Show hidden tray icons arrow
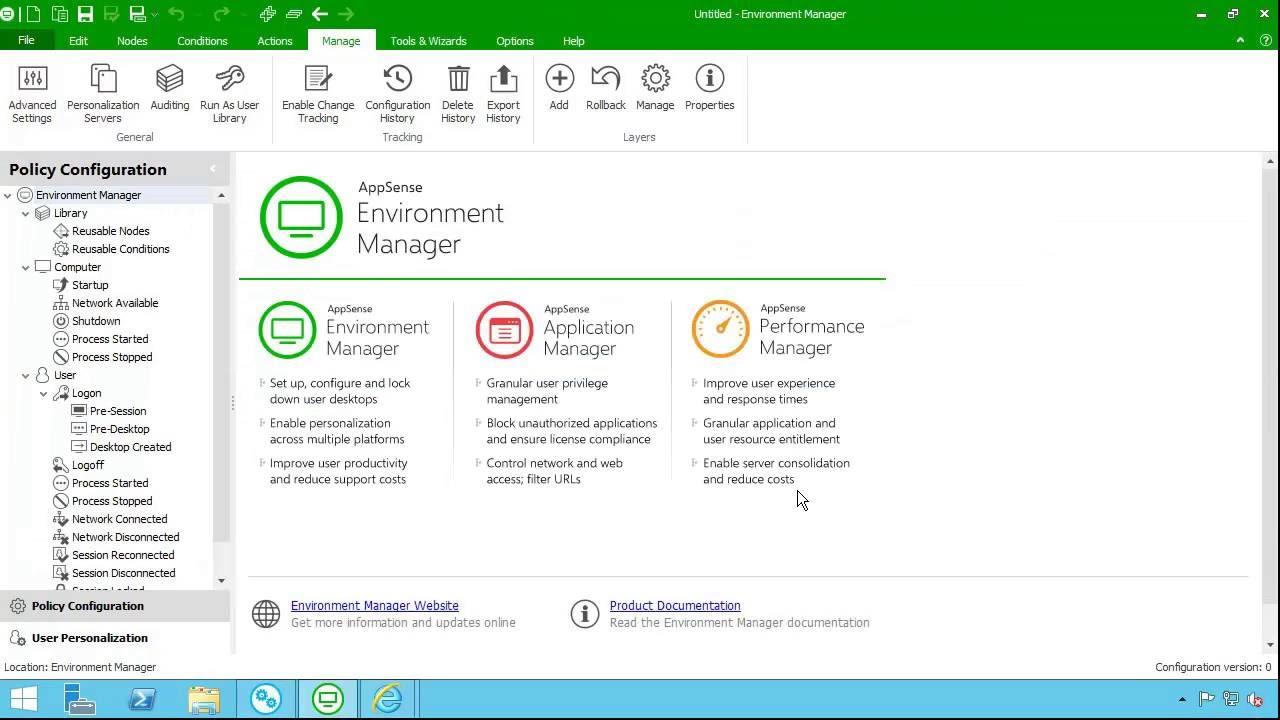The height and width of the screenshot is (720, 1280). [1182, 699]
